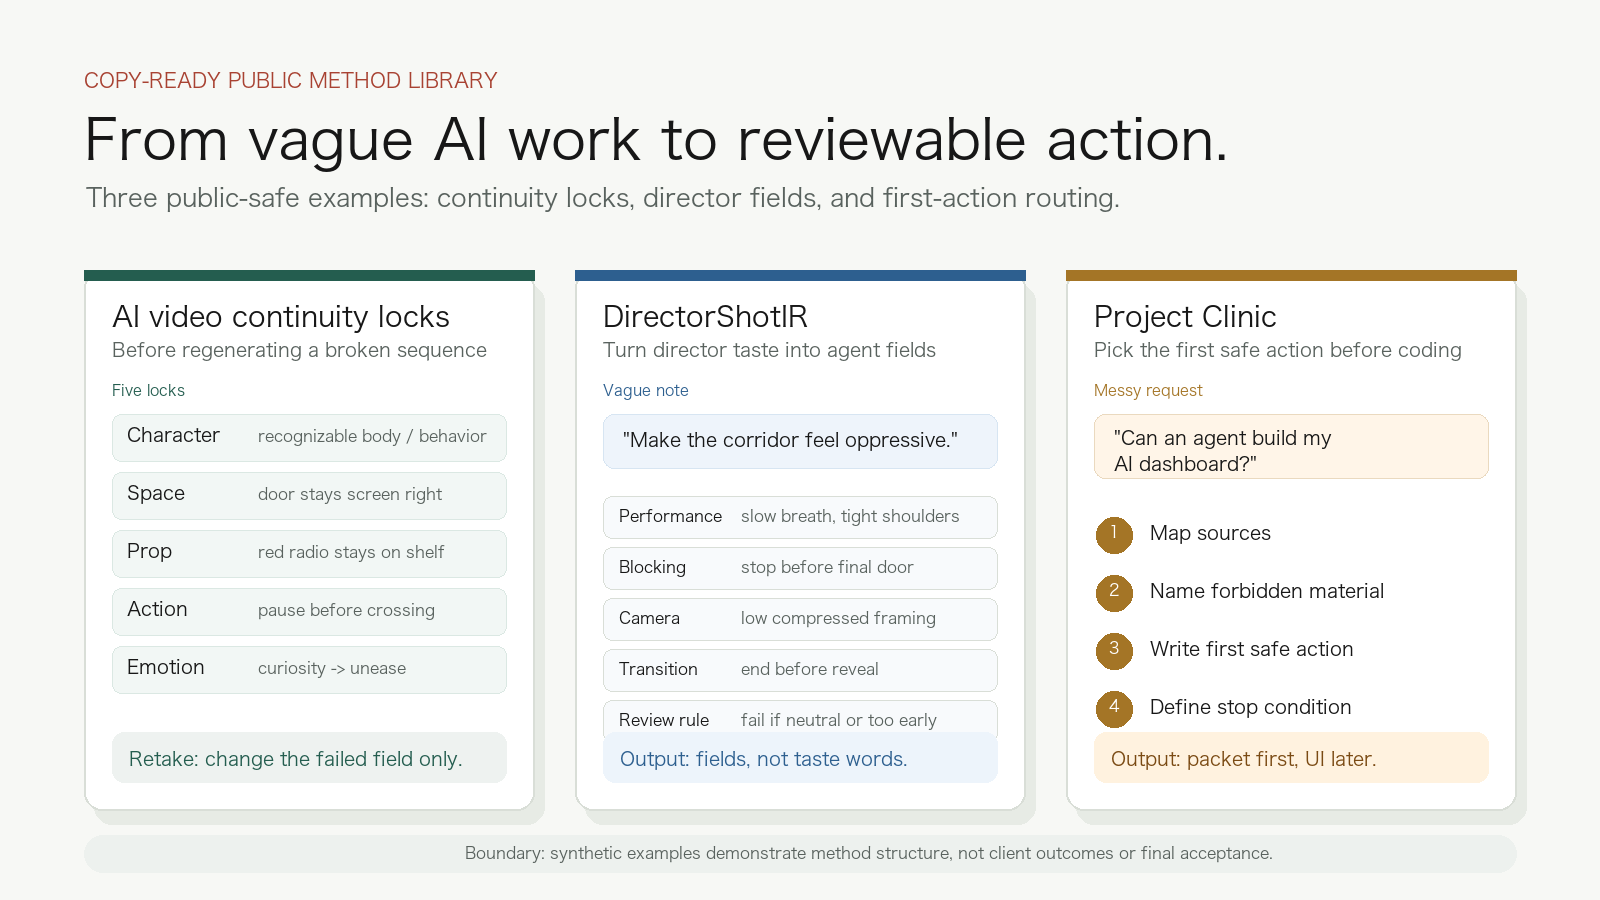
Task: Click 'Before regenerating a broken sequence' subtitle
Action: pos(299,350)
